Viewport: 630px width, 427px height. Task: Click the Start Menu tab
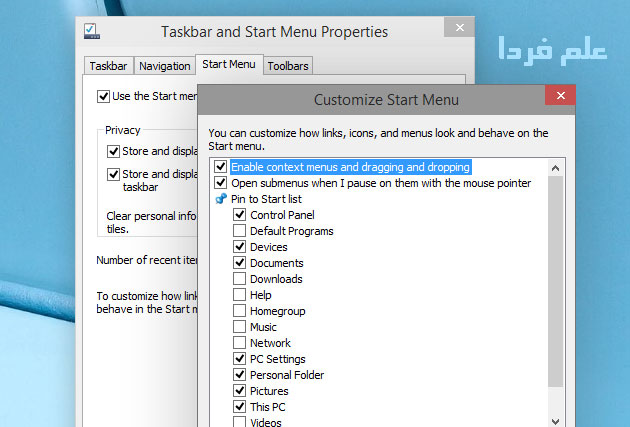tap(228, 65)
